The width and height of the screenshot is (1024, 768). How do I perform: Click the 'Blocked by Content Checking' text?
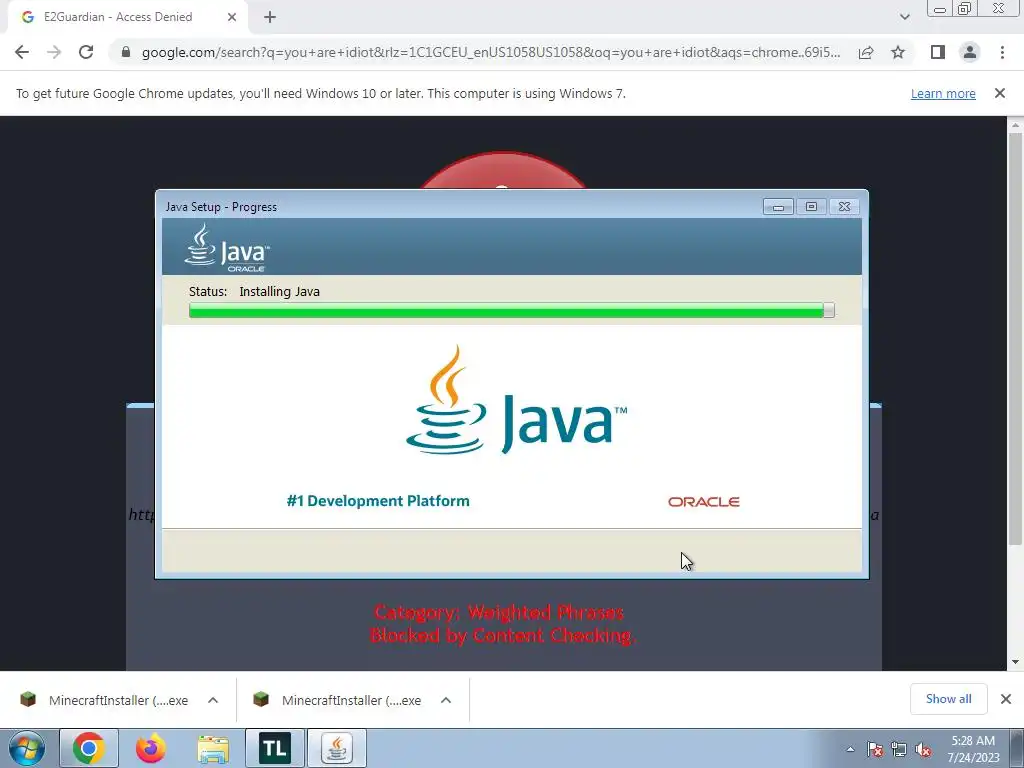[x=502, y=635]
